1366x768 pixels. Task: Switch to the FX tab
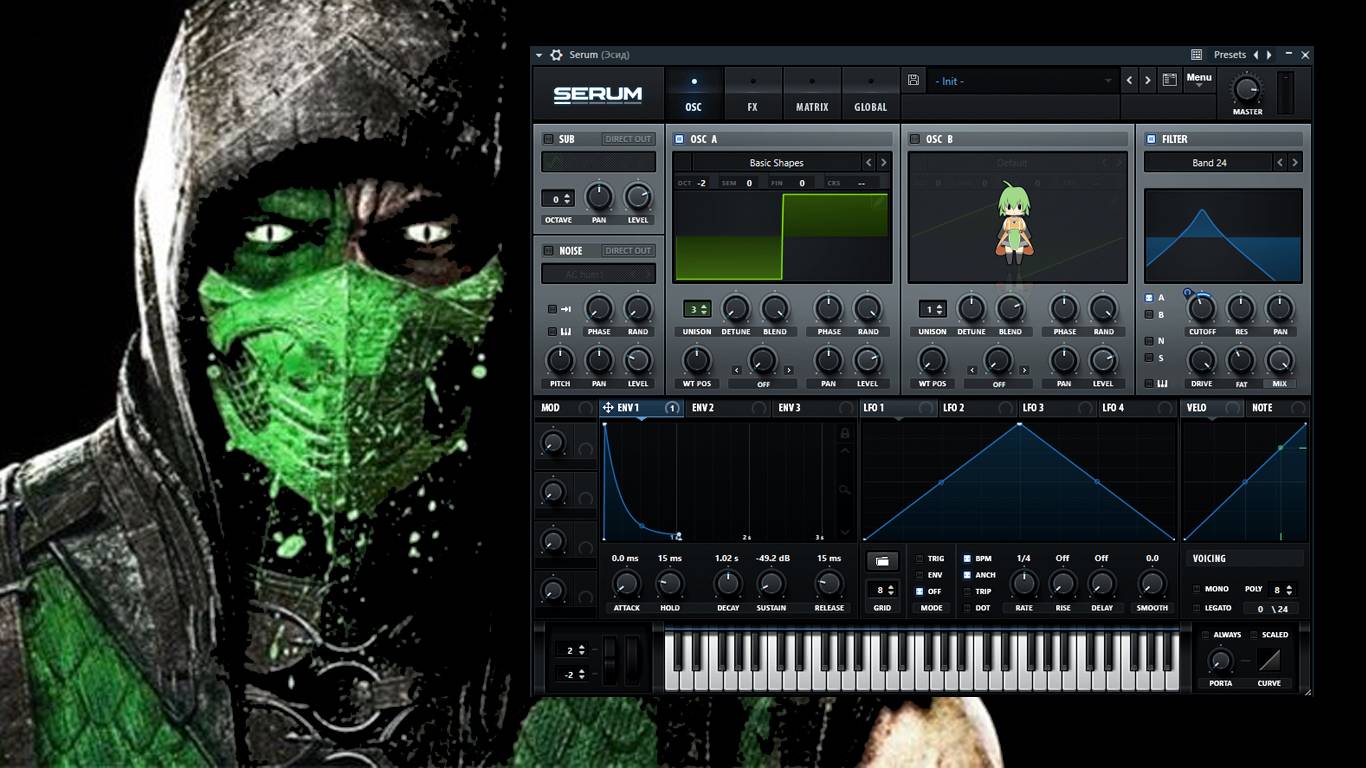tap(753, 95)
